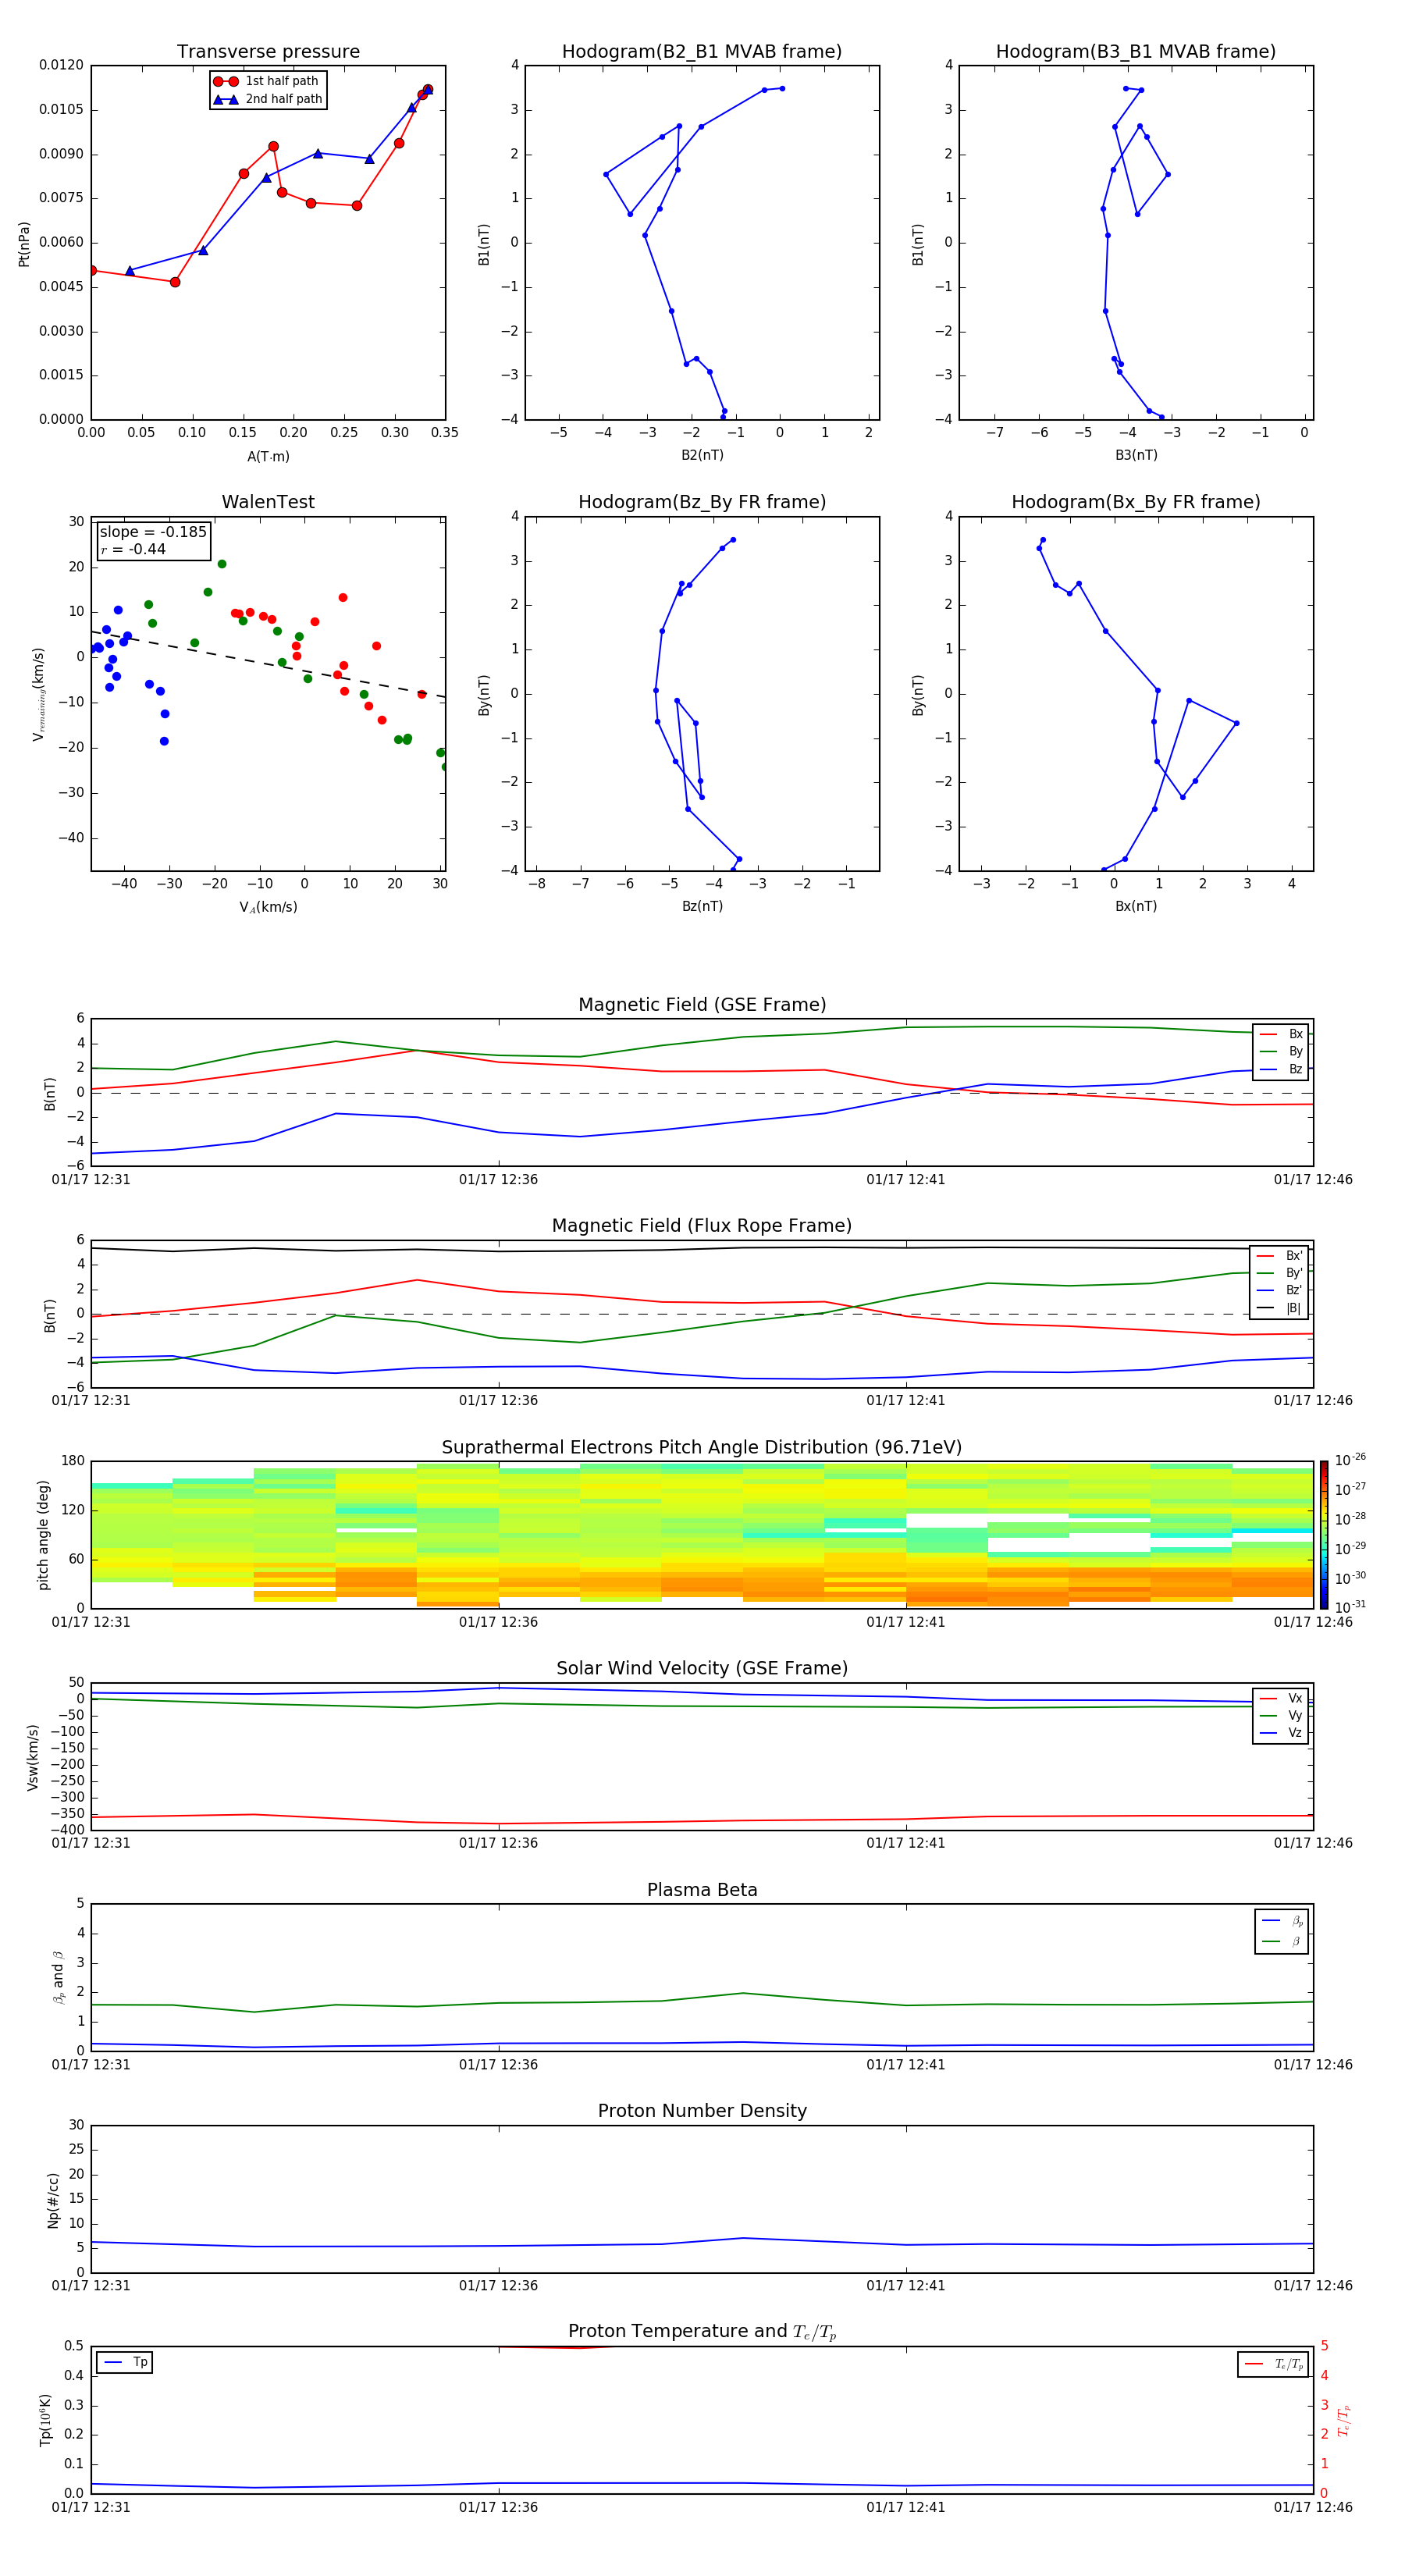
Task: Click the 'Hodogram(B2_B1 MVAB frame)' title
Action: (x=702, y=52)
